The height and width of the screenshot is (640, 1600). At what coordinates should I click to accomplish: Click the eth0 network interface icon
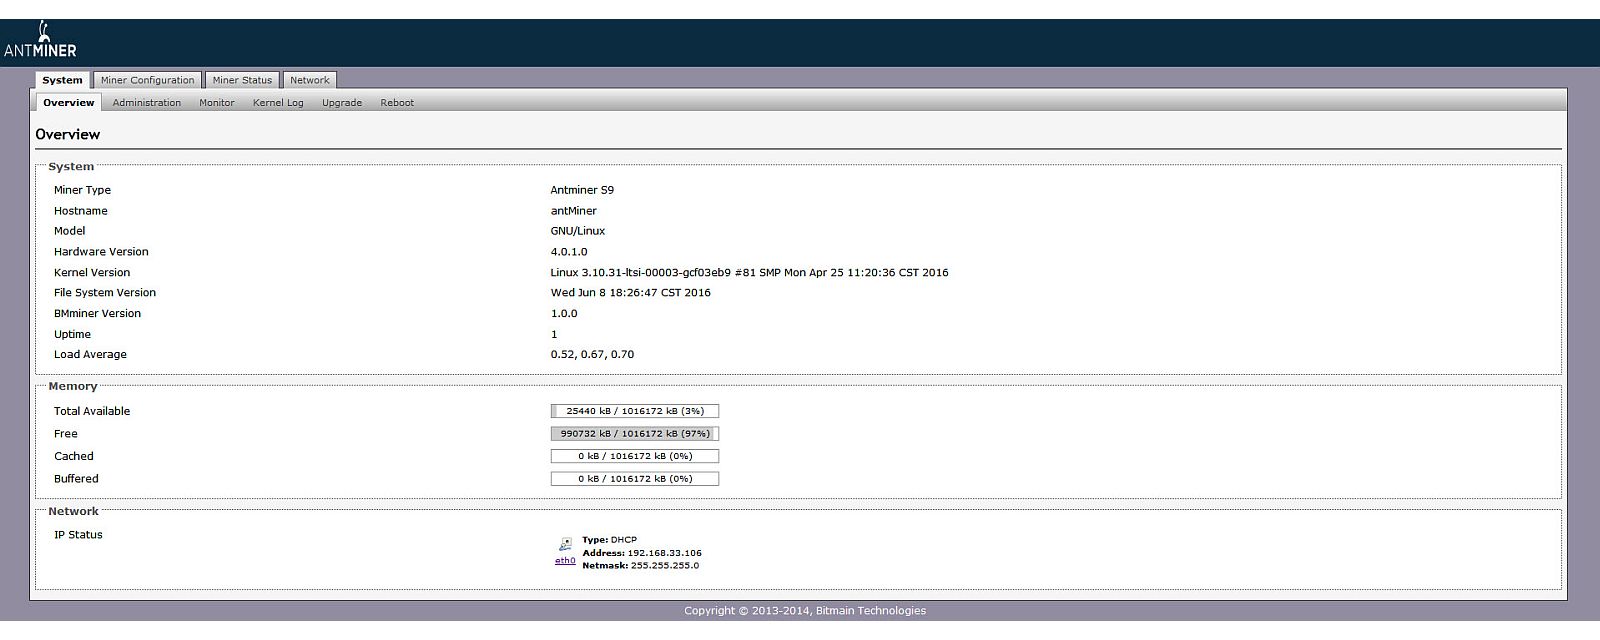565,544
